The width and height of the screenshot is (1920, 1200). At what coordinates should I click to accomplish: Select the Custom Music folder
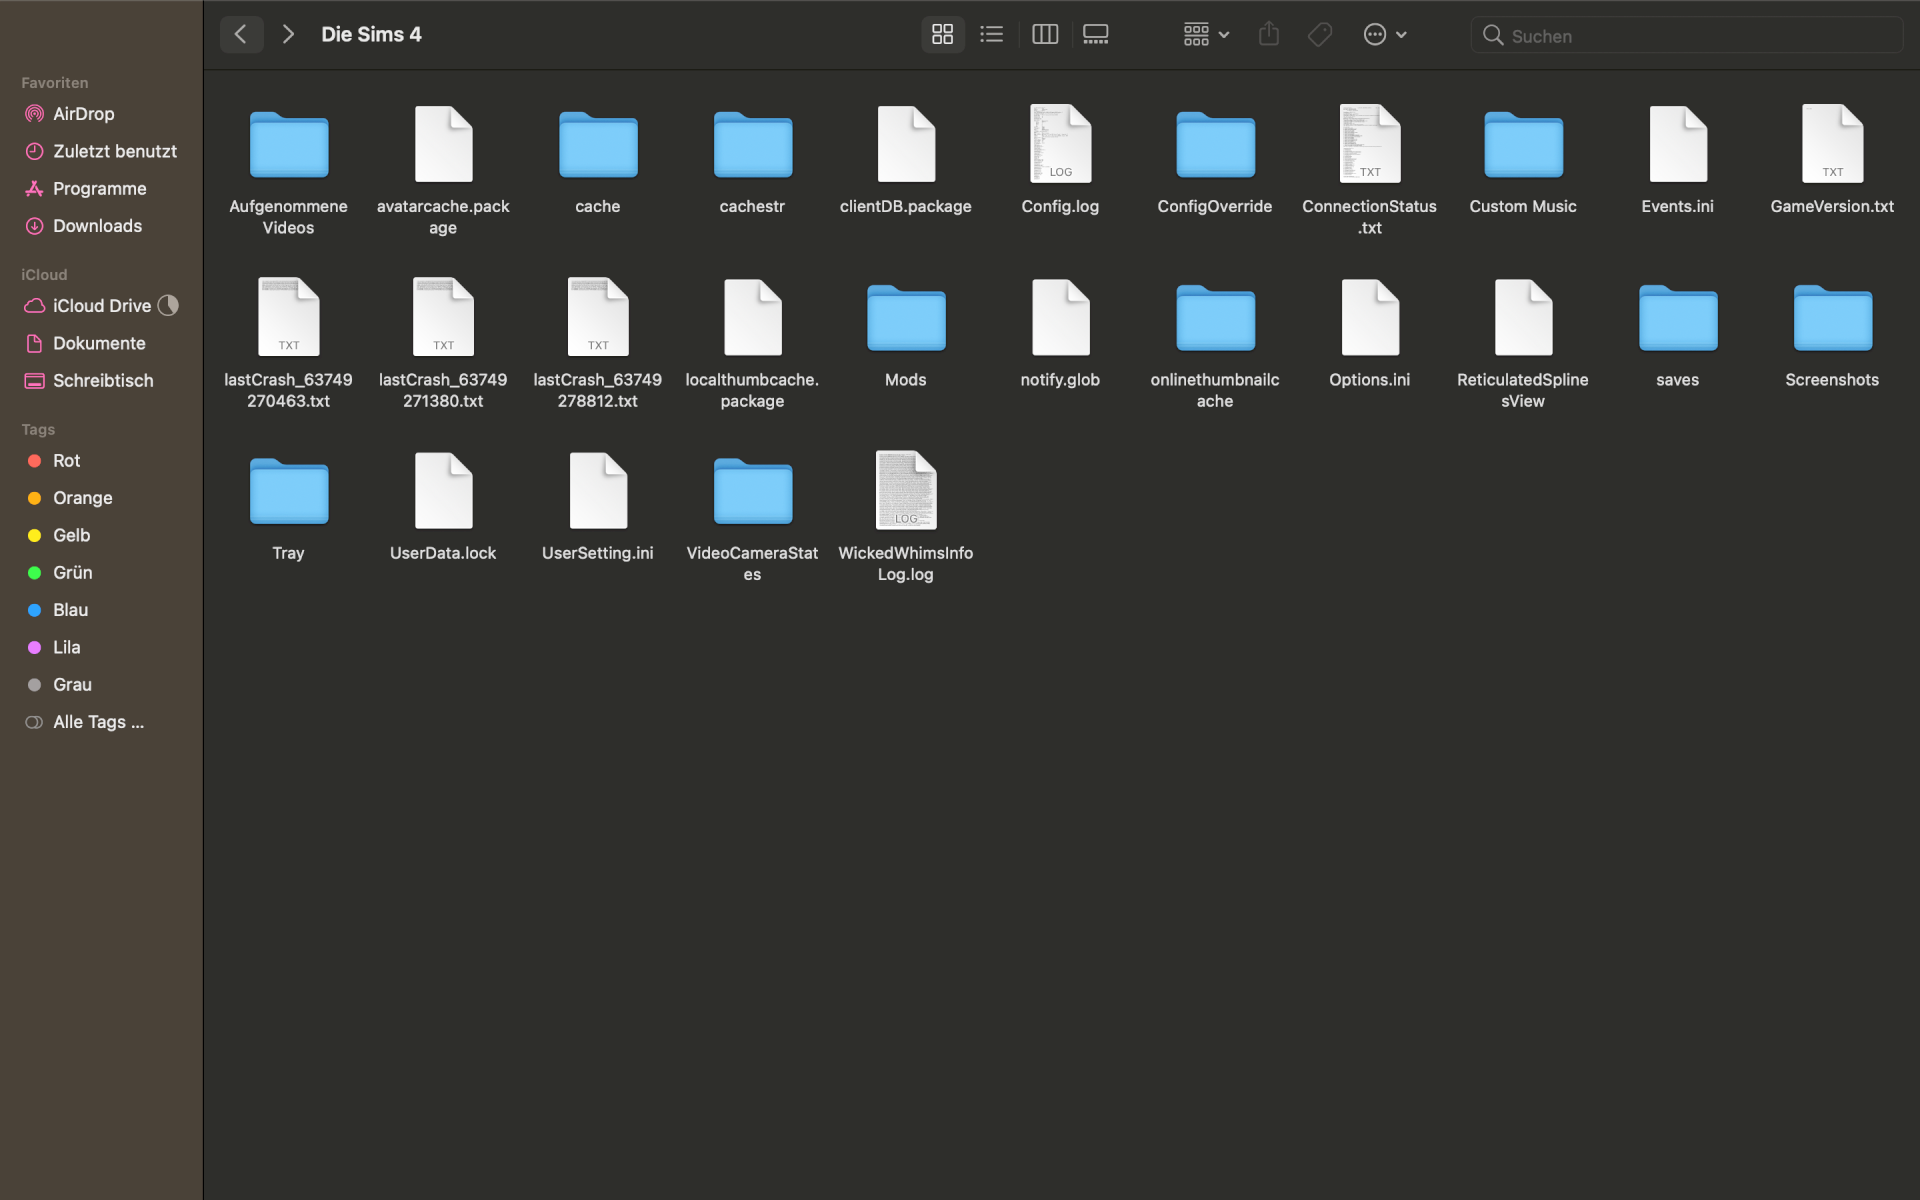click(1523, 146)
